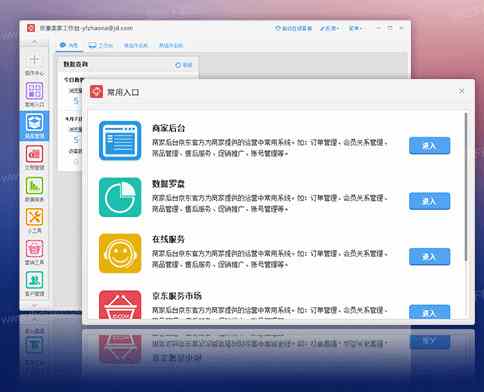Click the online customer service icon in title bar
Screen dimensions: 484x392
tap(278, 28)
